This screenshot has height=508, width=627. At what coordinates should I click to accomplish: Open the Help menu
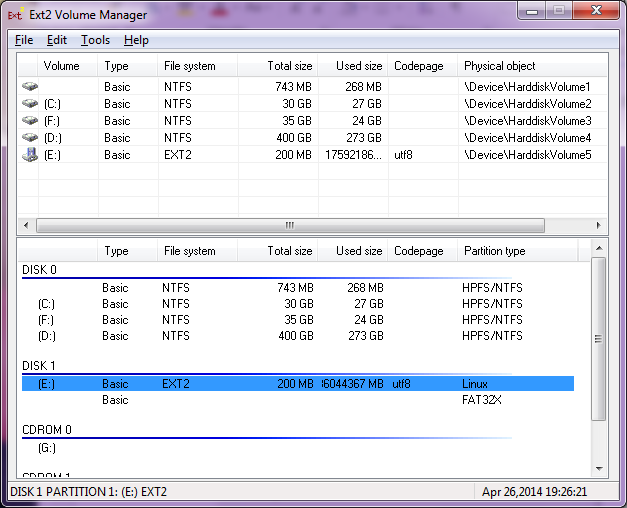tap(136, 40)
